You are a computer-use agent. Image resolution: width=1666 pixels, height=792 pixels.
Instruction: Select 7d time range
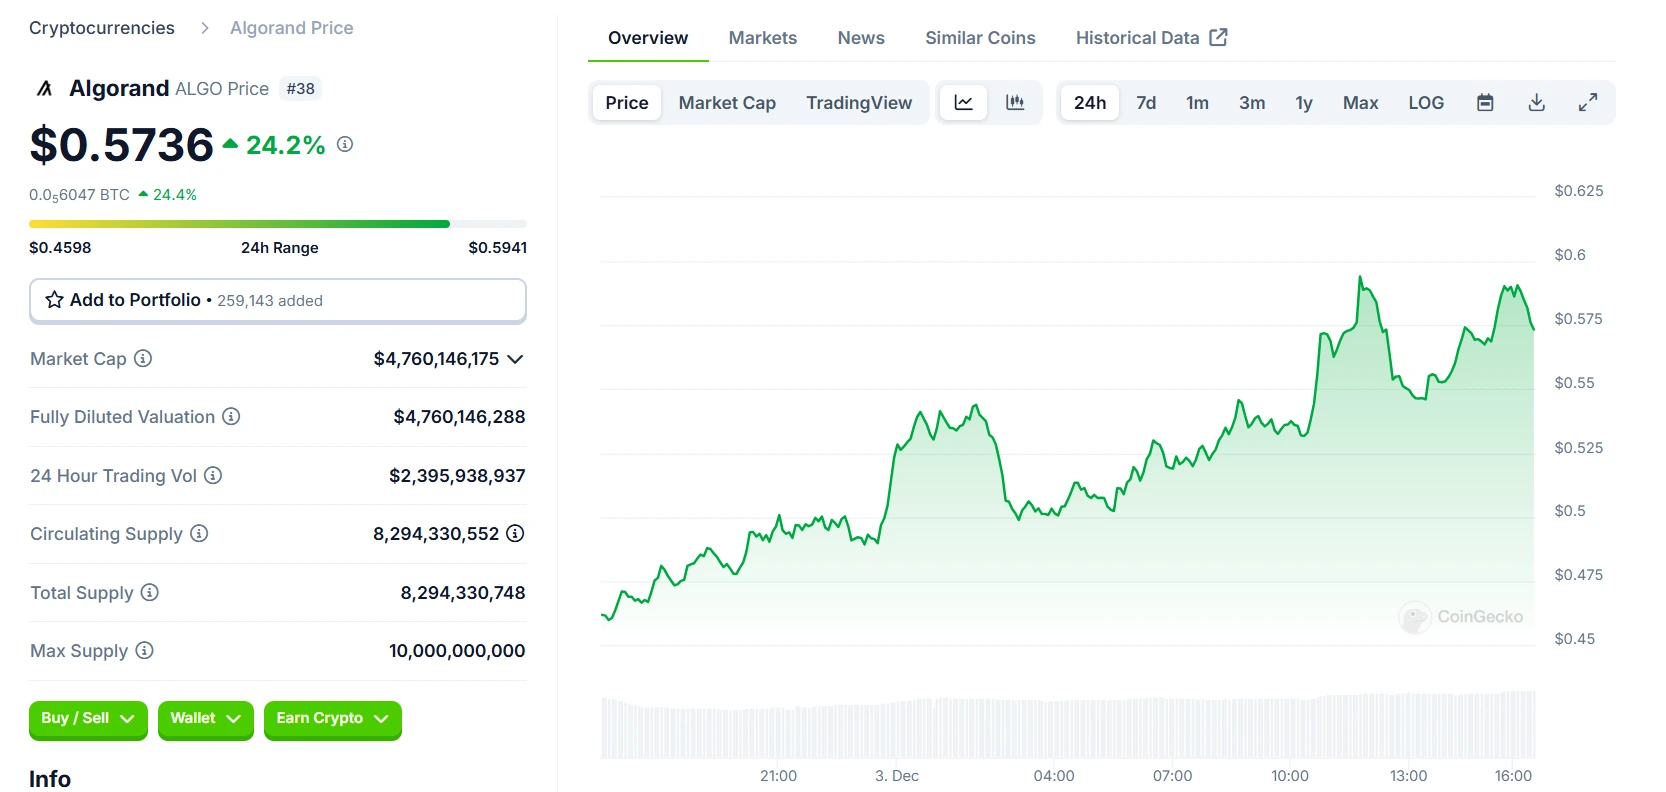point(1146,102)
